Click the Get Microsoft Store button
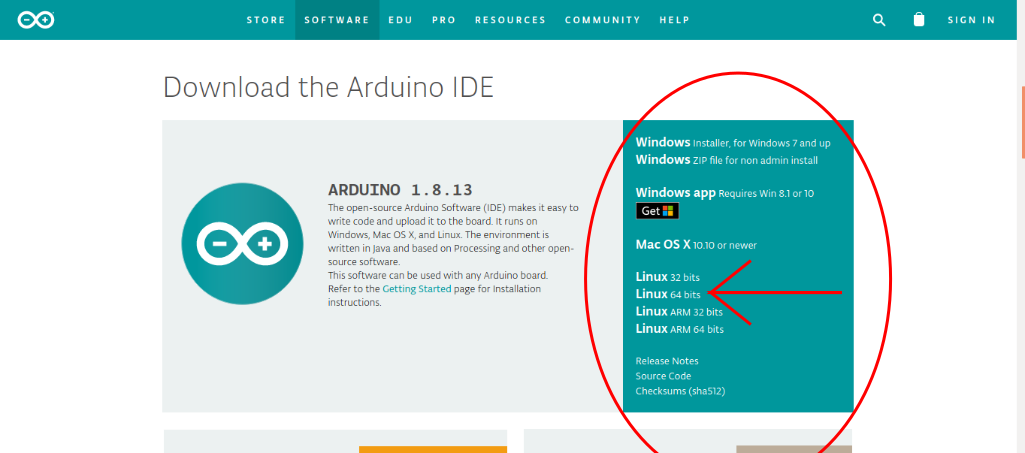 click(x=658, y=211)
